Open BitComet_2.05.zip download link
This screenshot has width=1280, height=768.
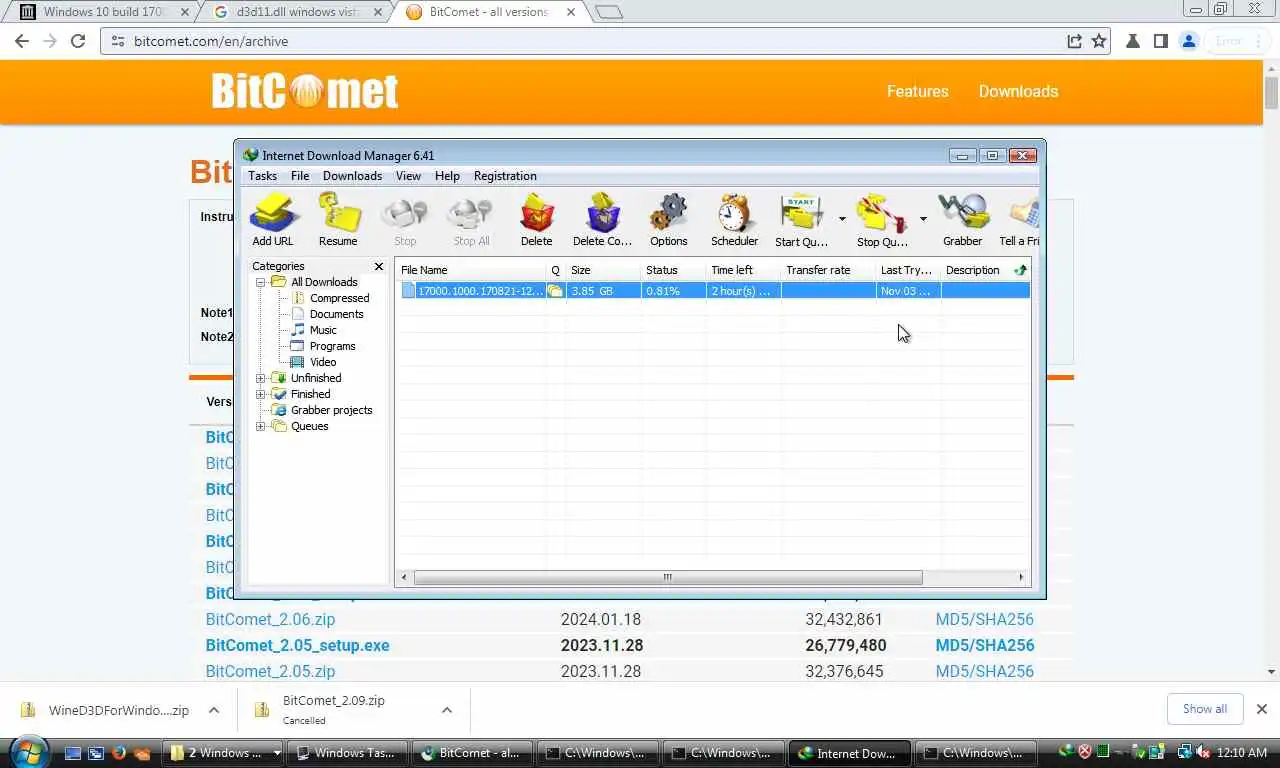[270, 671]
